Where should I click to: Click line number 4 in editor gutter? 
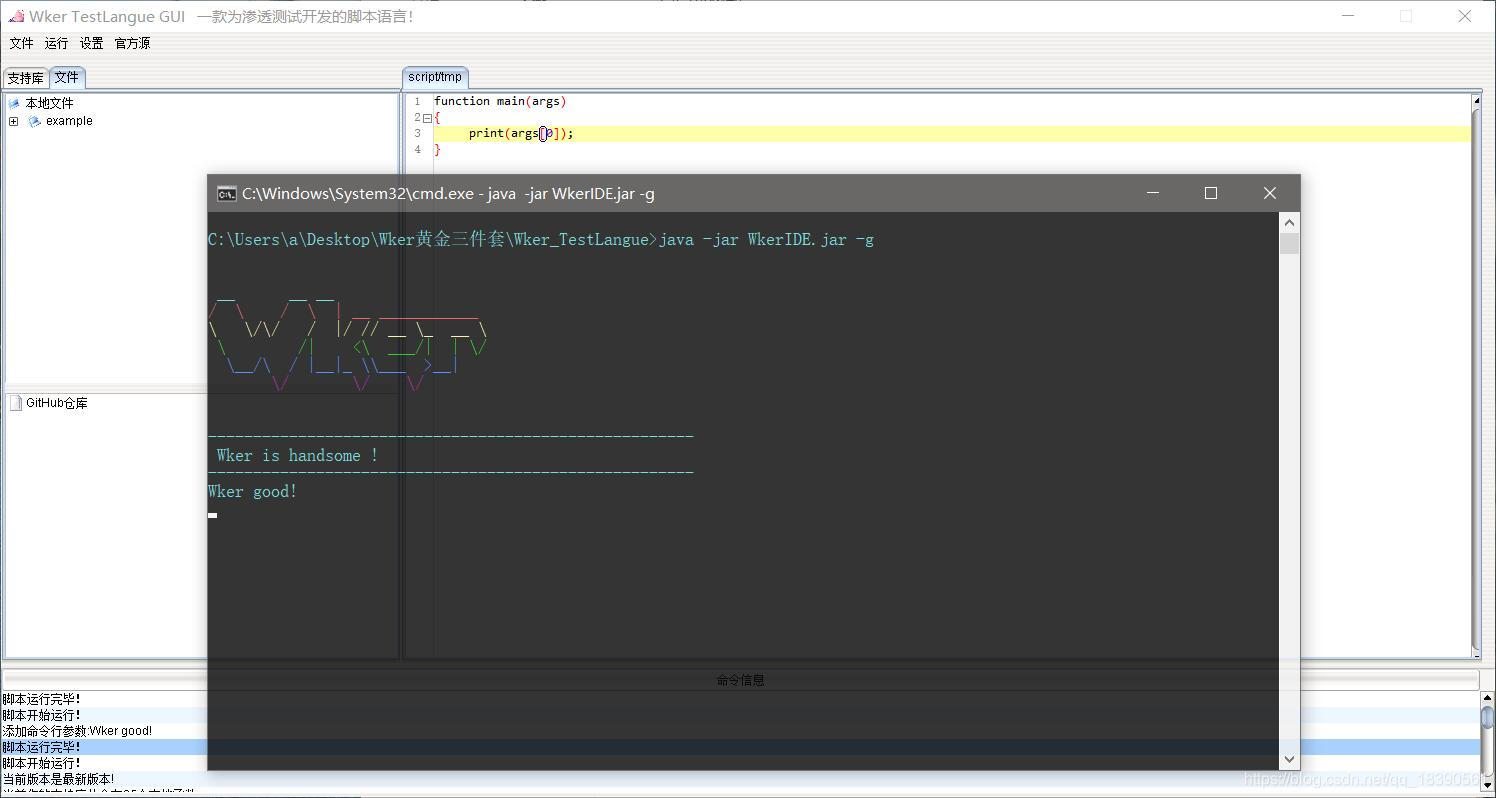pos(418,149)
